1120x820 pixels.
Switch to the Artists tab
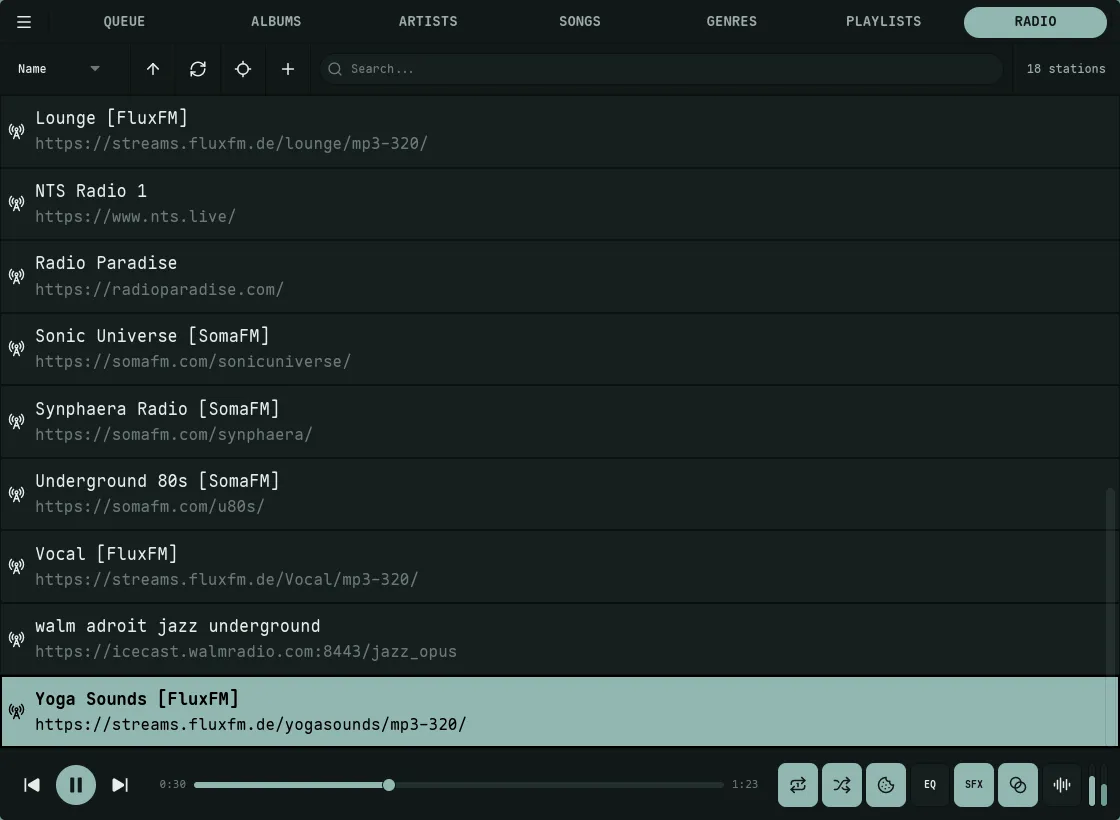click(428, 21)
